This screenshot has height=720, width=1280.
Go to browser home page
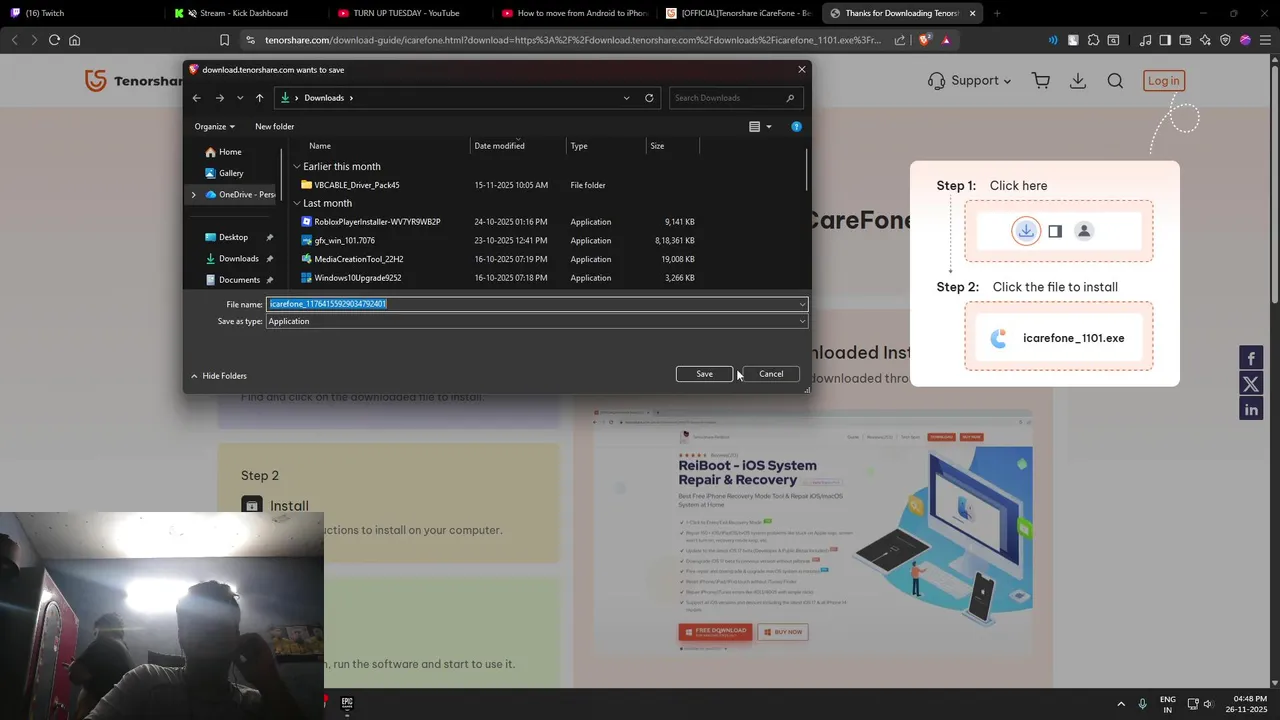[x=75, y=40]
